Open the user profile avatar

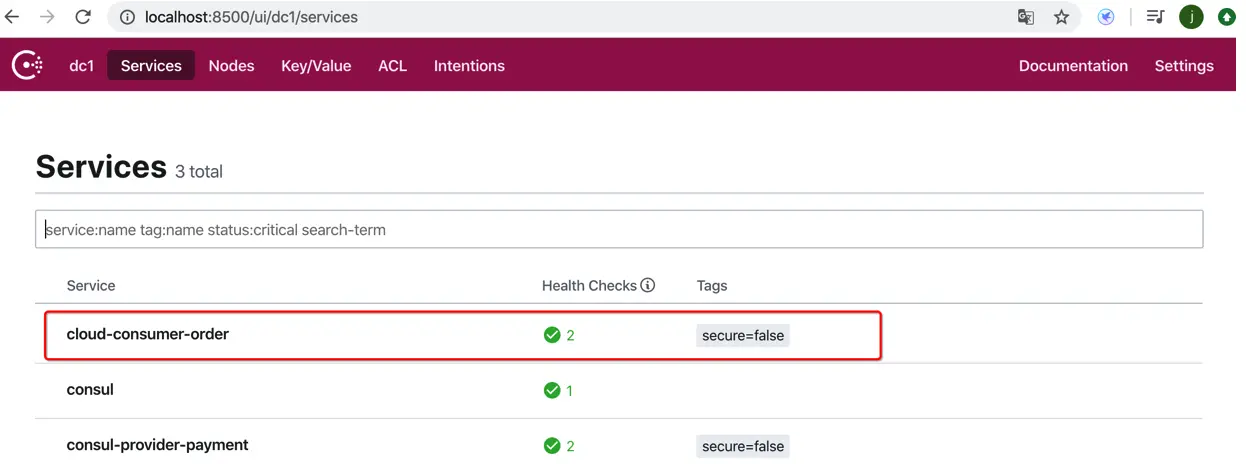1191,17
